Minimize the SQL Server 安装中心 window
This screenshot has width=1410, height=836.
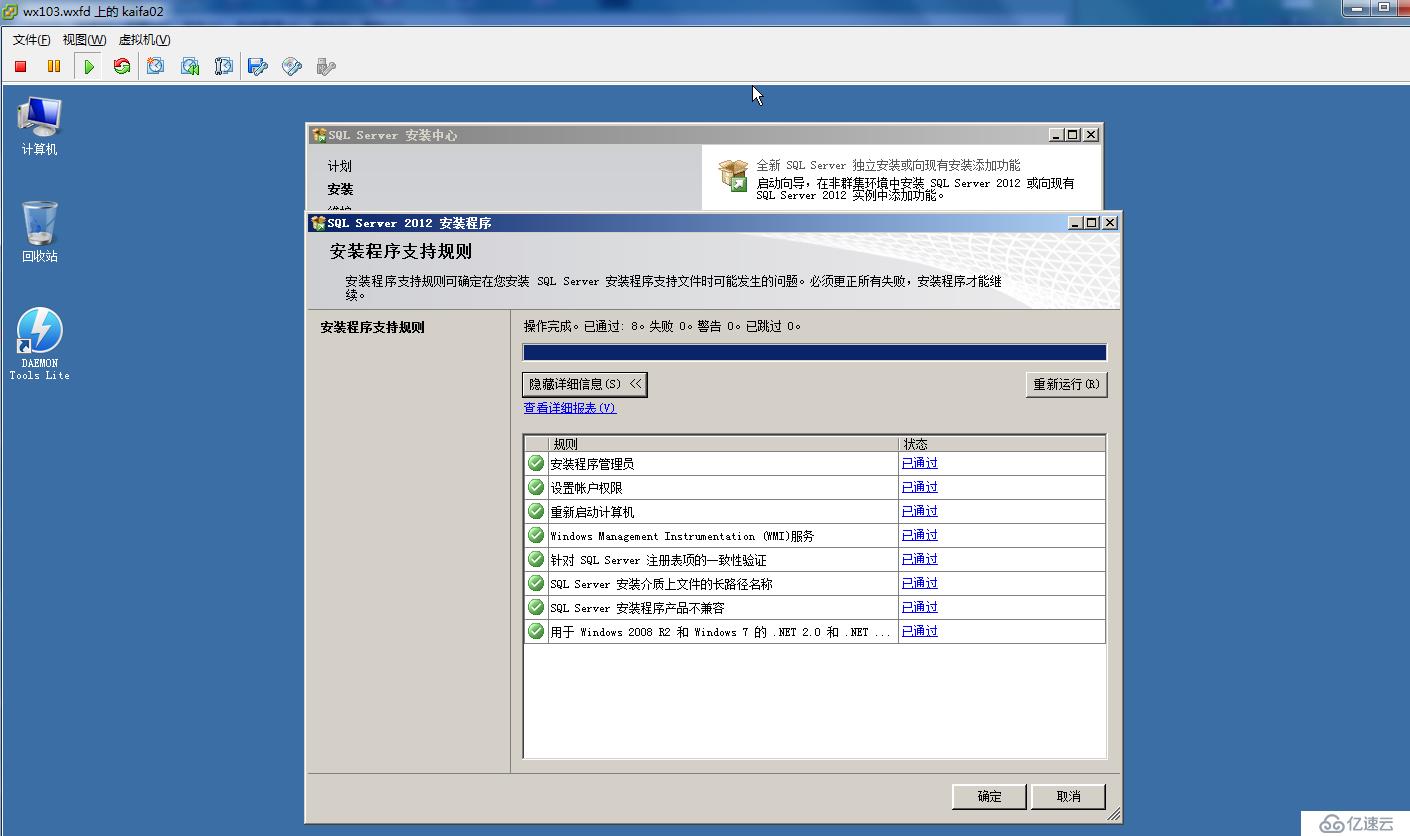click(x=1056, y=135)
